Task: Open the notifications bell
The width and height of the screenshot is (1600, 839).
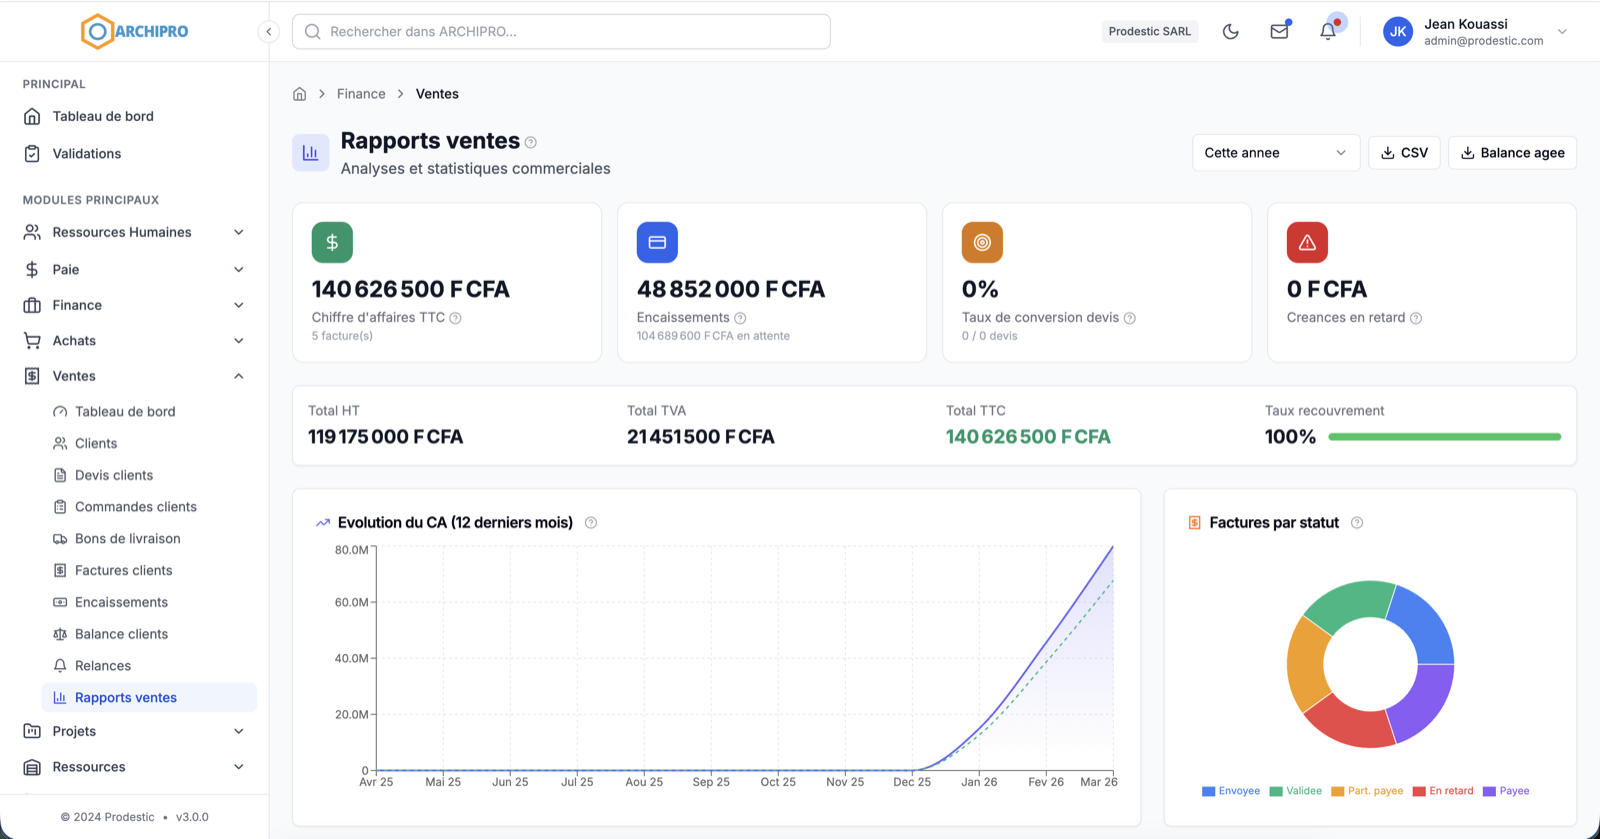Action: (x=1328, y=31)
